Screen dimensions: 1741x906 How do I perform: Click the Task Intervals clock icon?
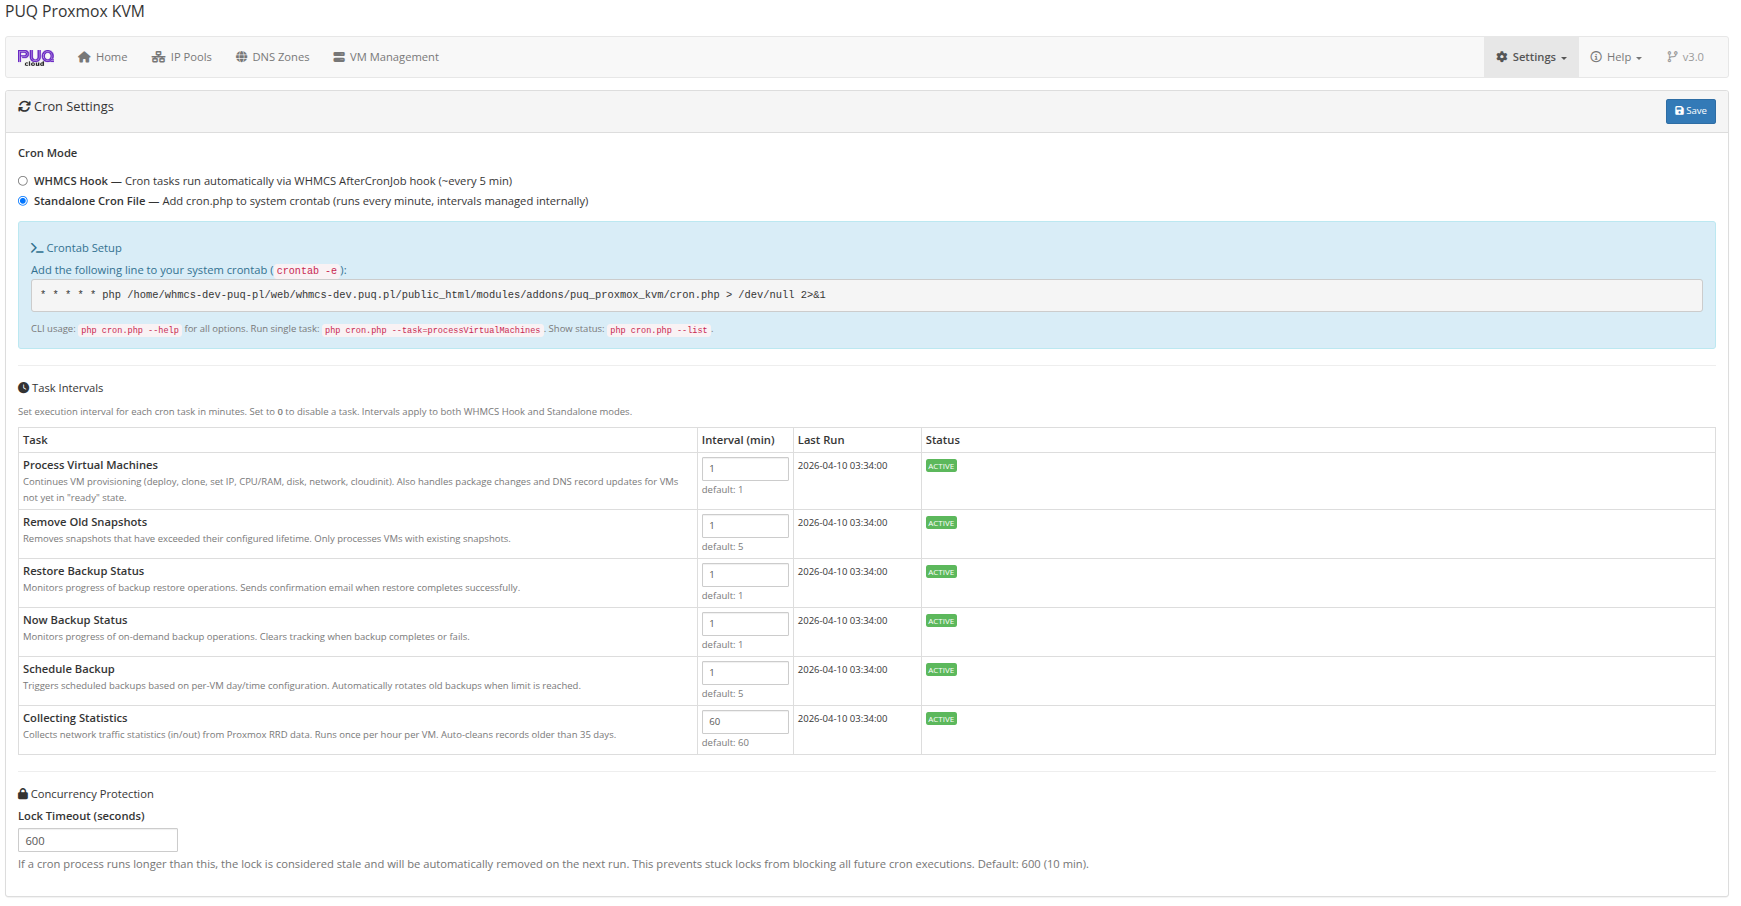pos(23,387)
